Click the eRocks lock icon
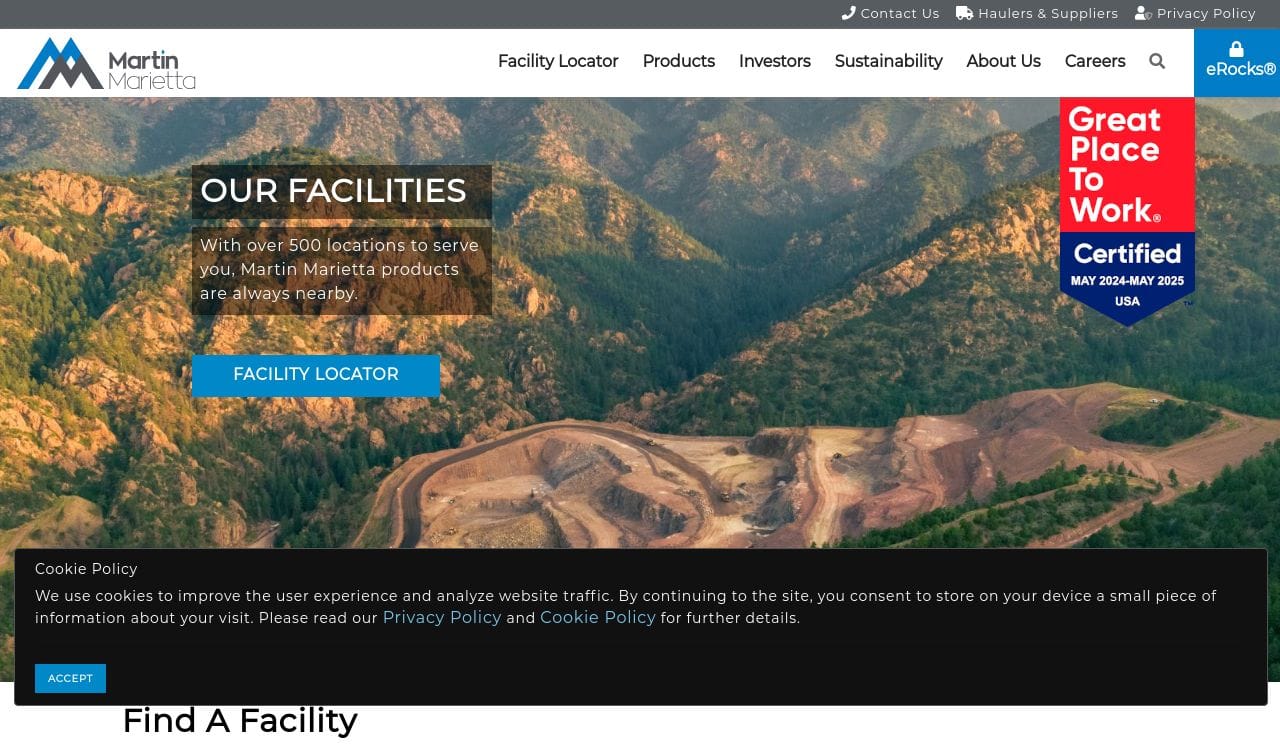 (x=1236, y=49)
